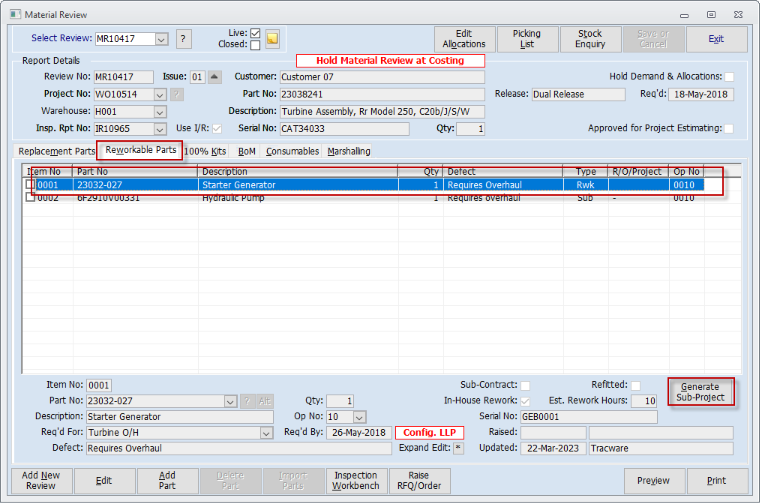Click the Expand Edit asterisk button
Screen dimensions: 760x503
tap(458, 448)
